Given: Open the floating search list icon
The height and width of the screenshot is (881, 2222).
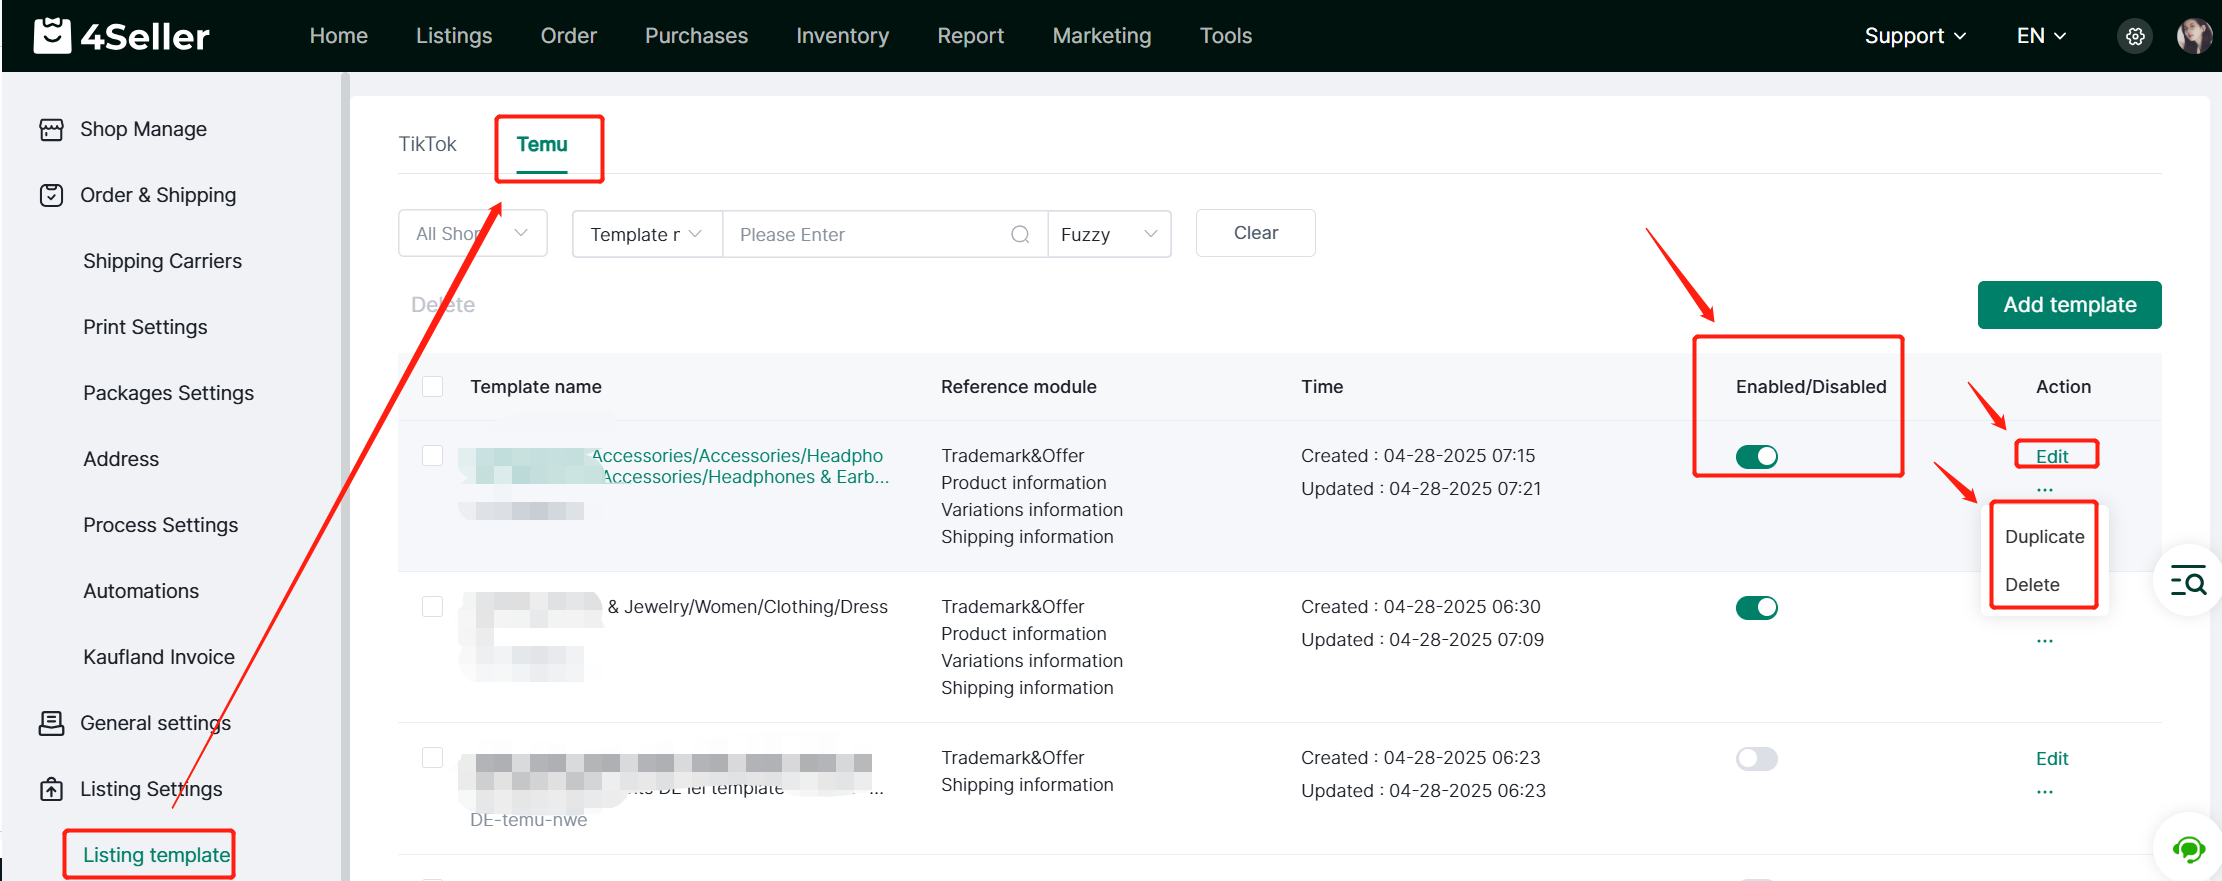Looking at the screenshot, I should [2188, 580].
